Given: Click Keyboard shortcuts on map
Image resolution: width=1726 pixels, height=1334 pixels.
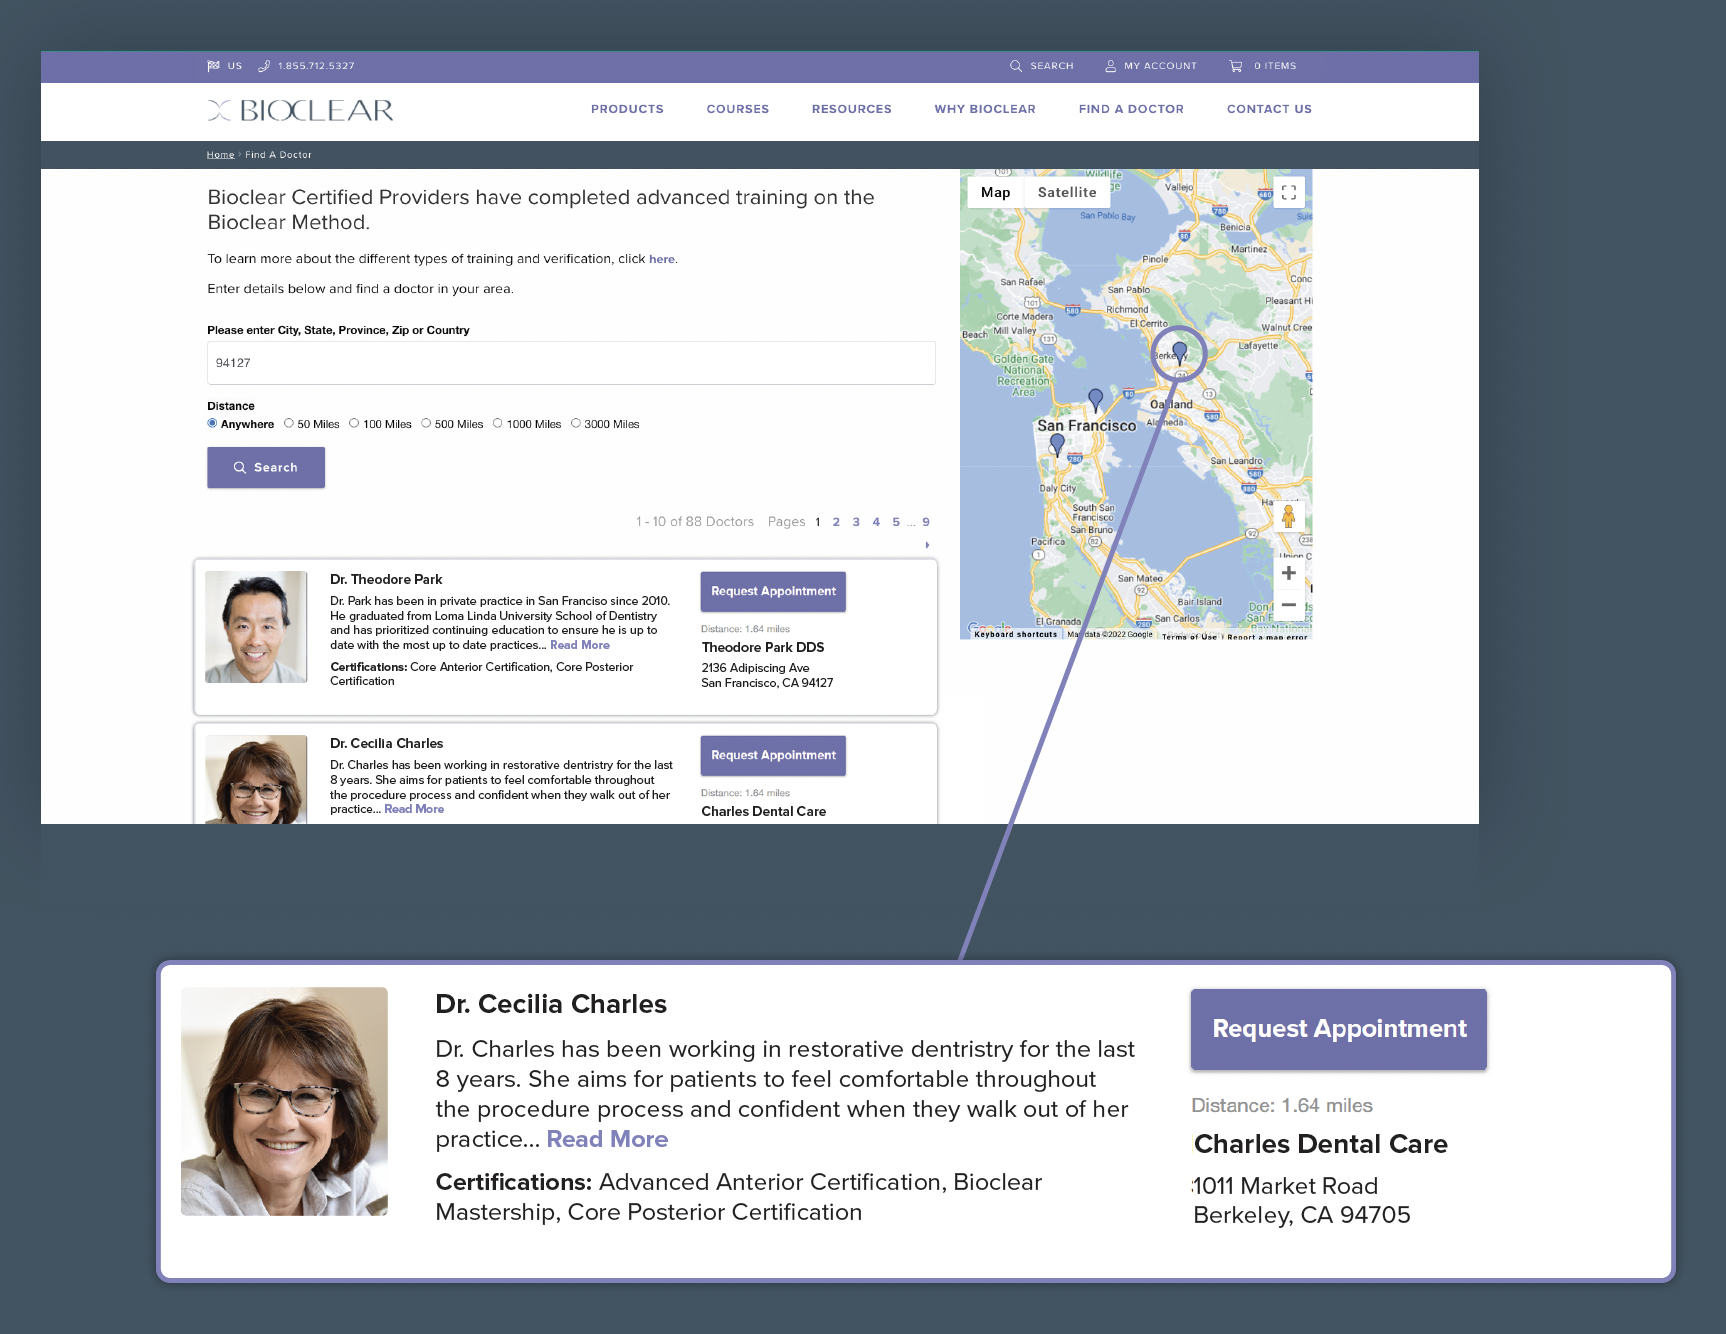Looking at the screenshot, I should pos(1015,634).
